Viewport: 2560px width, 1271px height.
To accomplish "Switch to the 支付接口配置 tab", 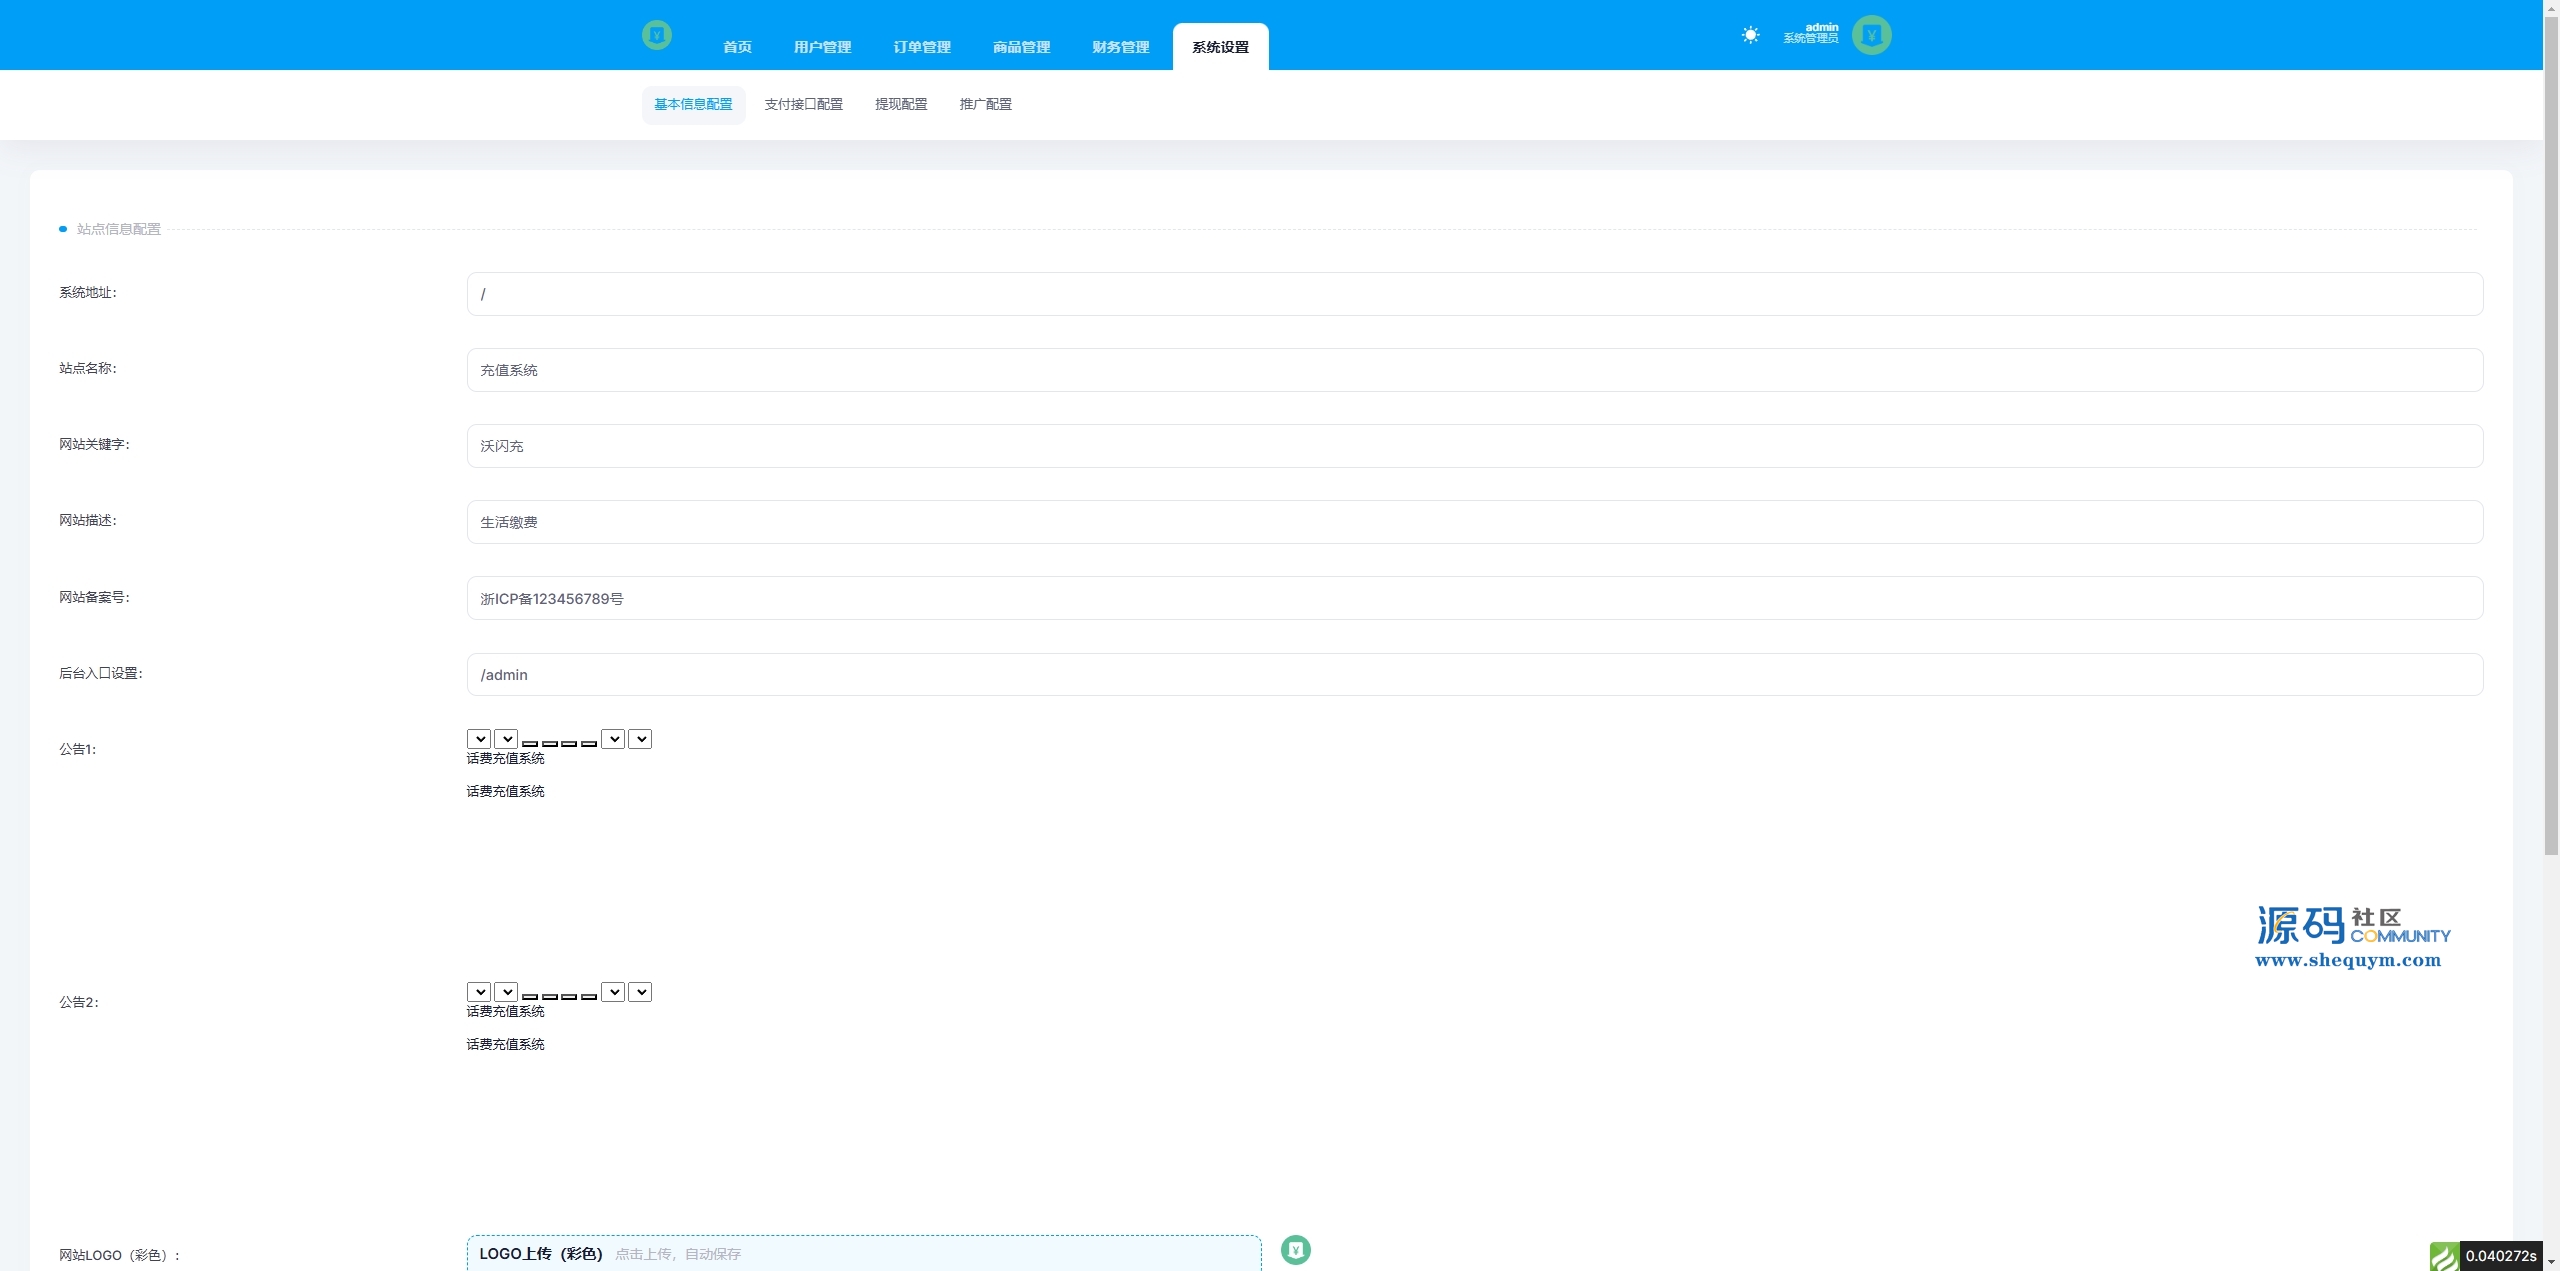I will coord(803,104).
